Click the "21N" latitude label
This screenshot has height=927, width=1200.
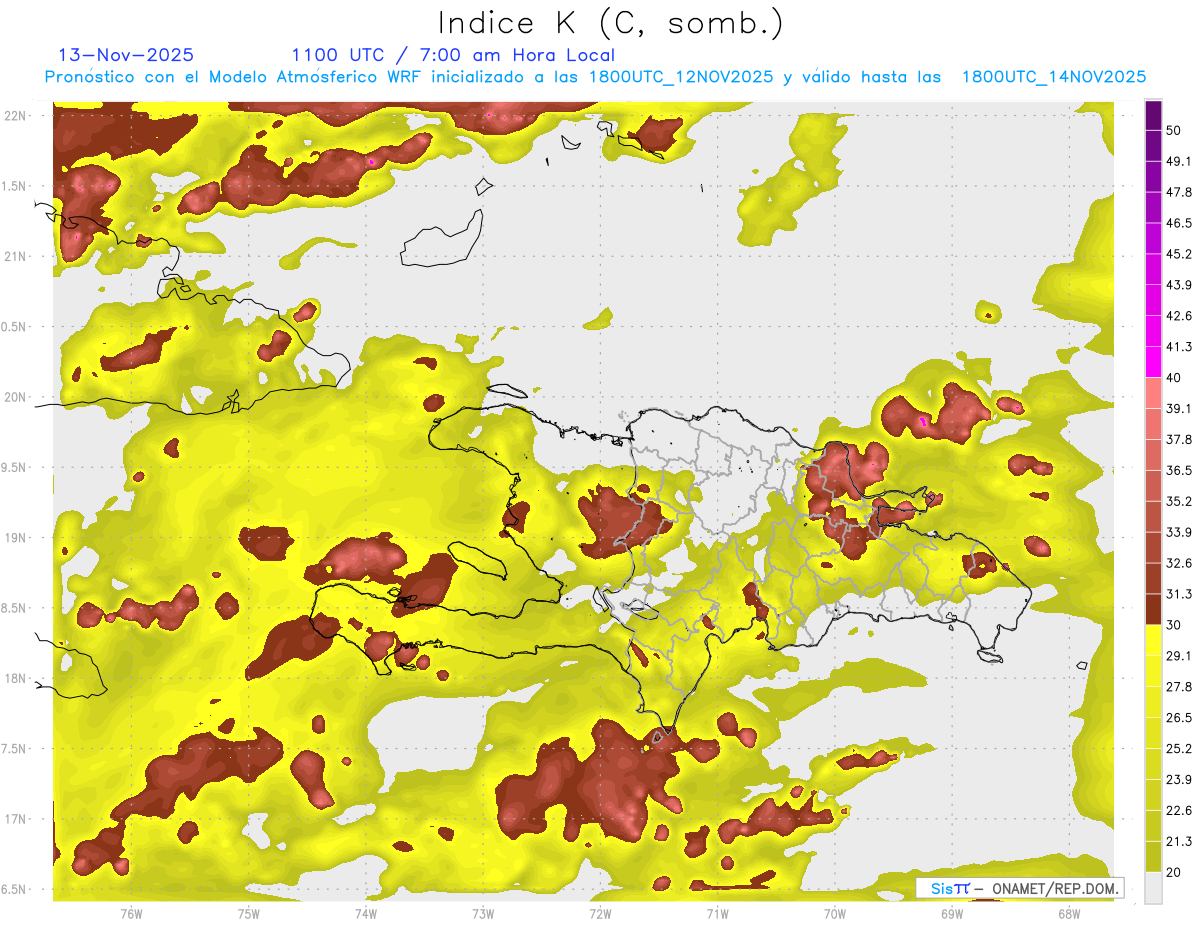17,256
